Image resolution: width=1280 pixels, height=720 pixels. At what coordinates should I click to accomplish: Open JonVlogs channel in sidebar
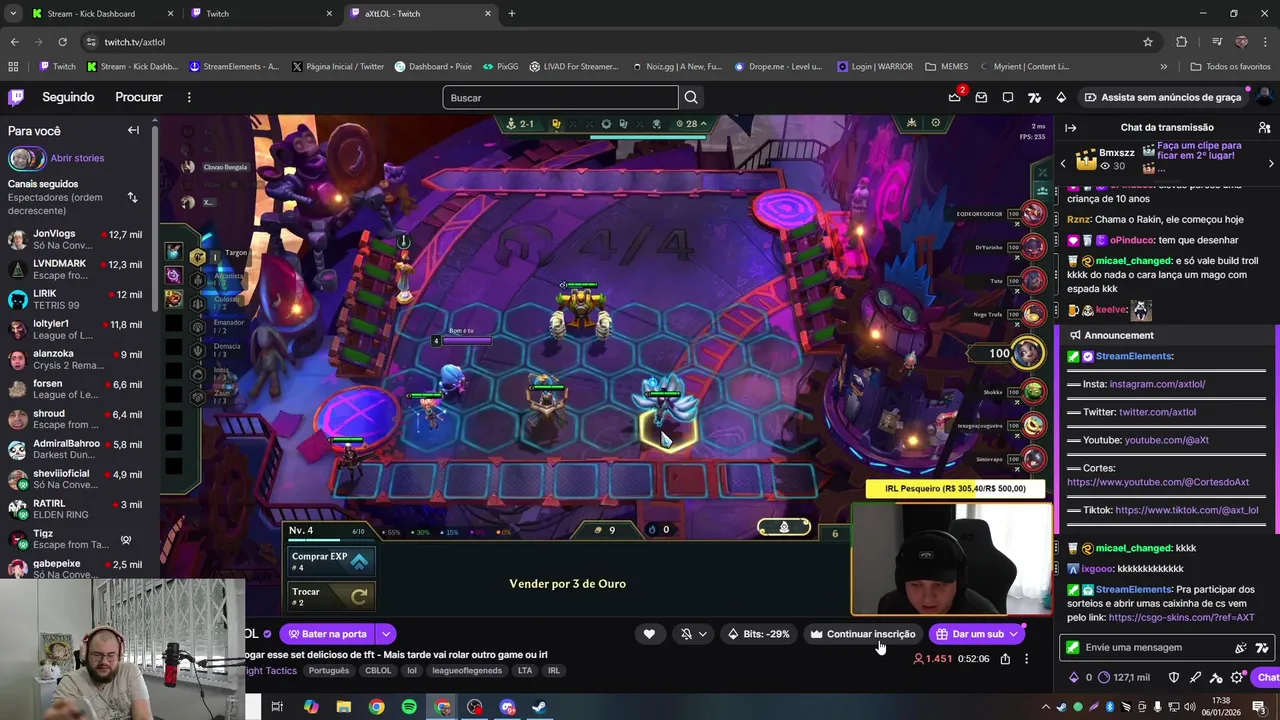coord(77,240)
